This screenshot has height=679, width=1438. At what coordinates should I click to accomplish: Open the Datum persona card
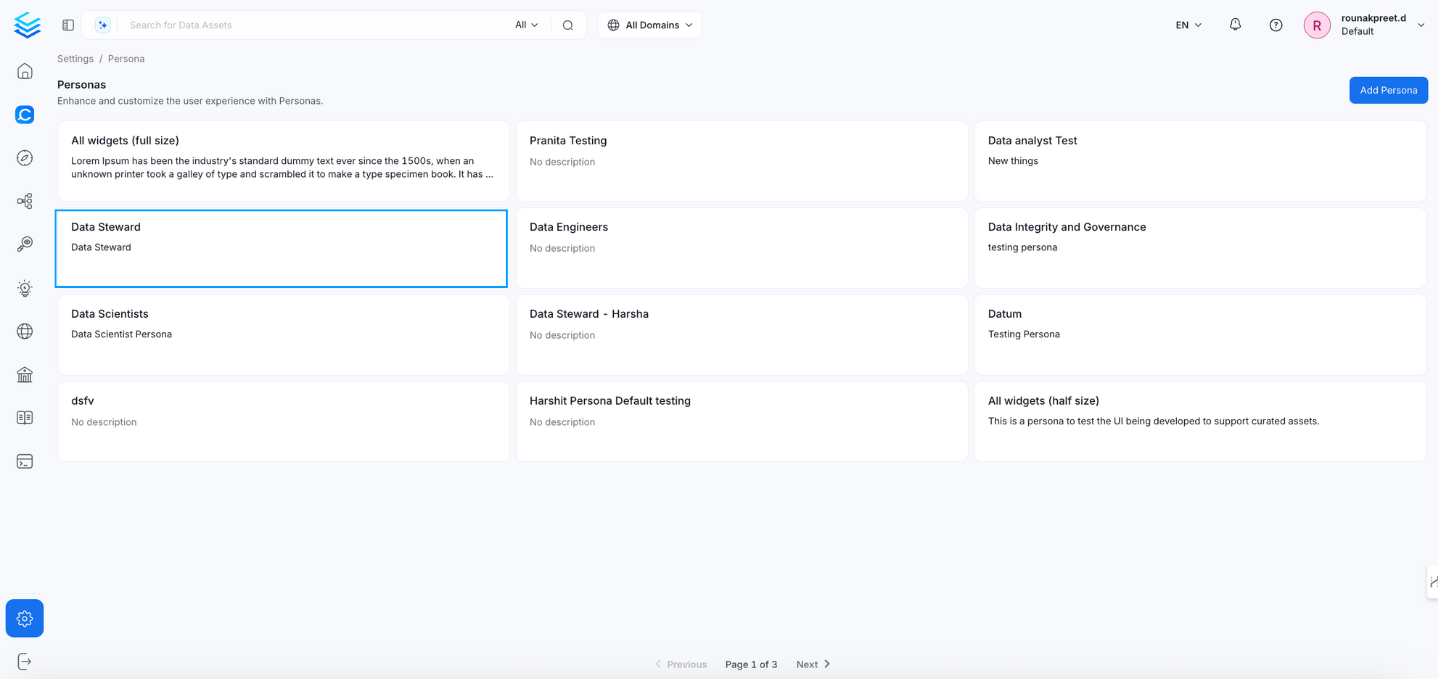coord(1200,335)
